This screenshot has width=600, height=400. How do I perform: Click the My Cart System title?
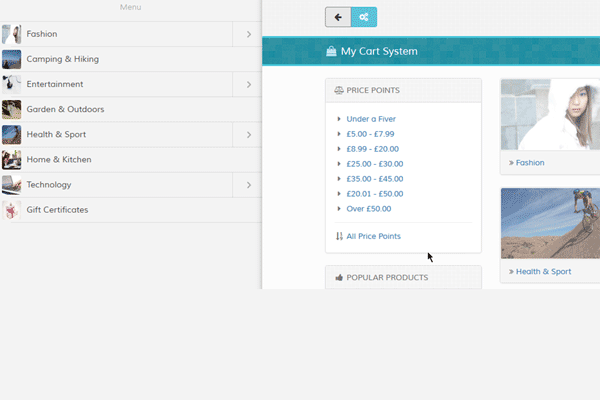(379, 51)
